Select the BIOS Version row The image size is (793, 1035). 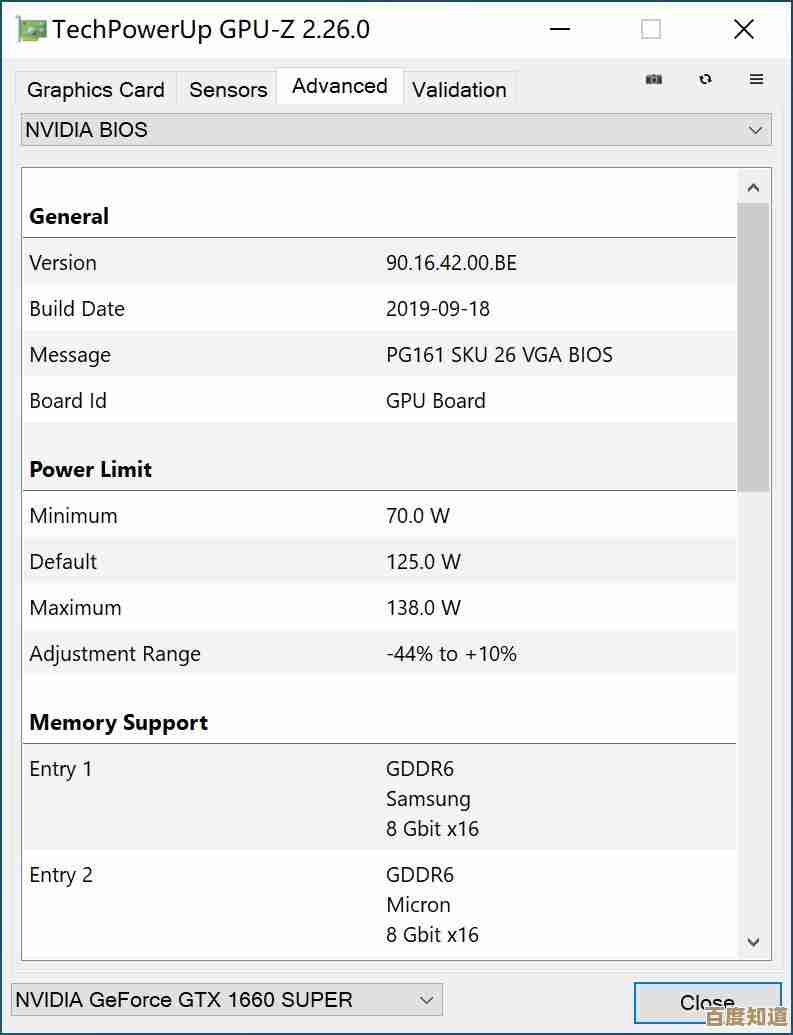[378, 263]
